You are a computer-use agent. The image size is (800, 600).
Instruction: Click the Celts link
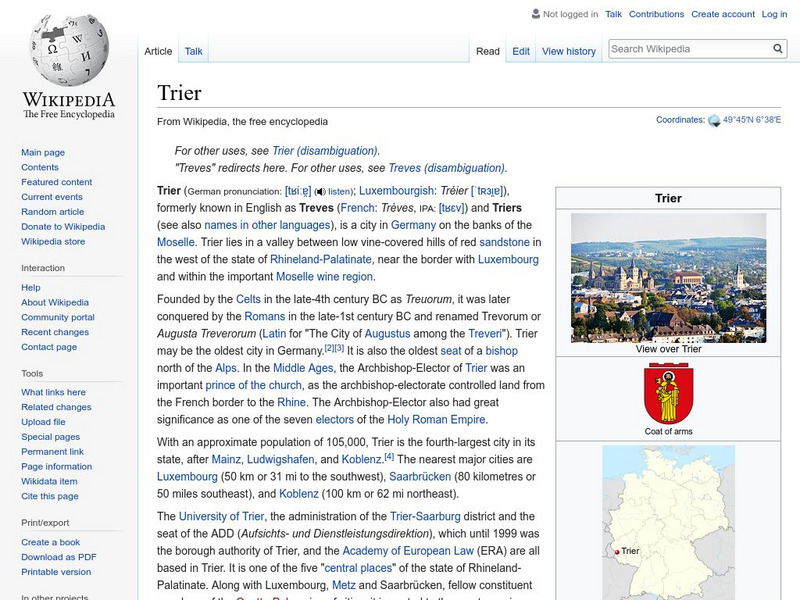click(248, 299)
